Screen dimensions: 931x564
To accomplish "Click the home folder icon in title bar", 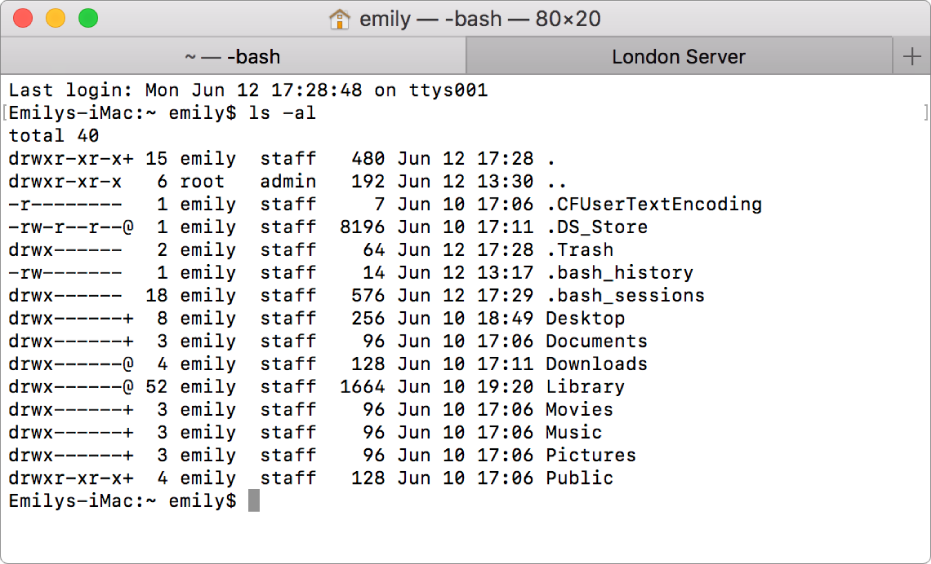I will pyautogui.click(x=340, y=19).
